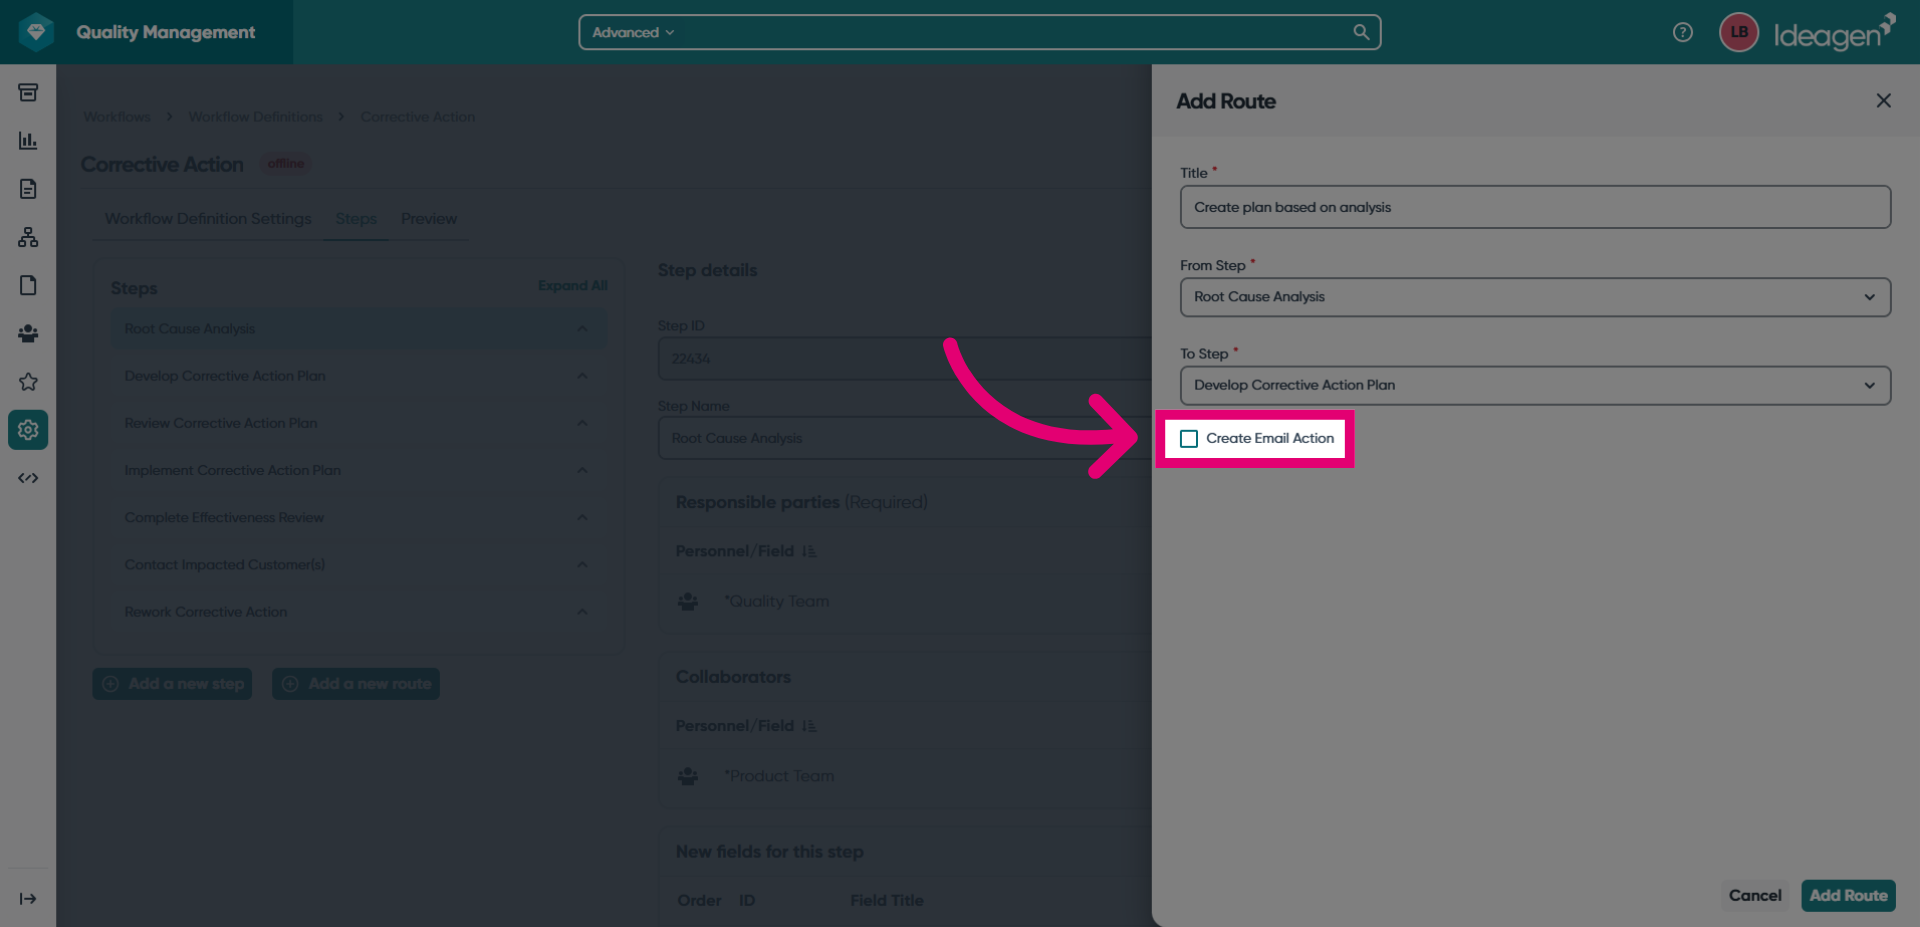Screen dimensions: 1920x927
Task: Switch to the Steps tab
Action: [x=356, y=218]
